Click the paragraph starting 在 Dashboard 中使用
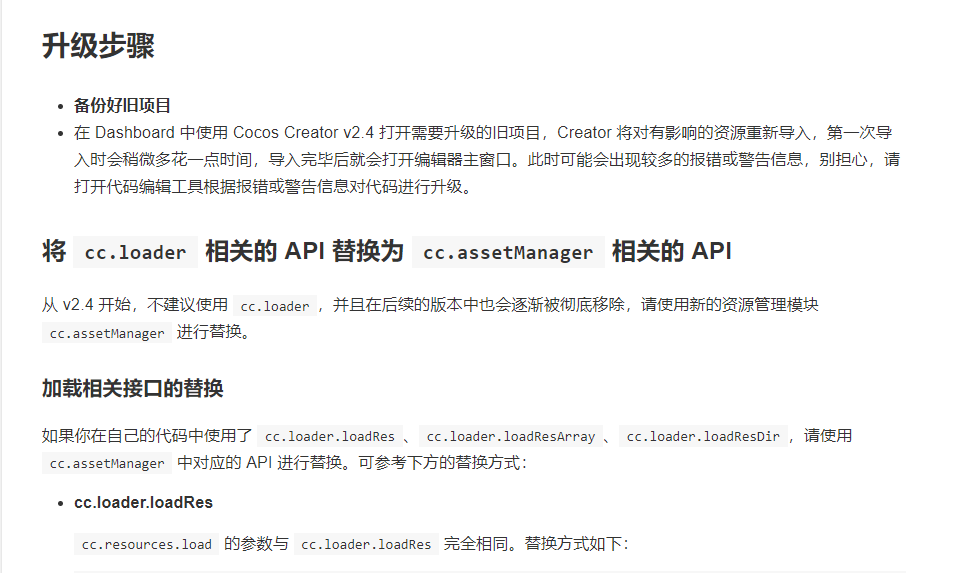The height and width of the screenshot is (573, 957). tap(486, 159)
